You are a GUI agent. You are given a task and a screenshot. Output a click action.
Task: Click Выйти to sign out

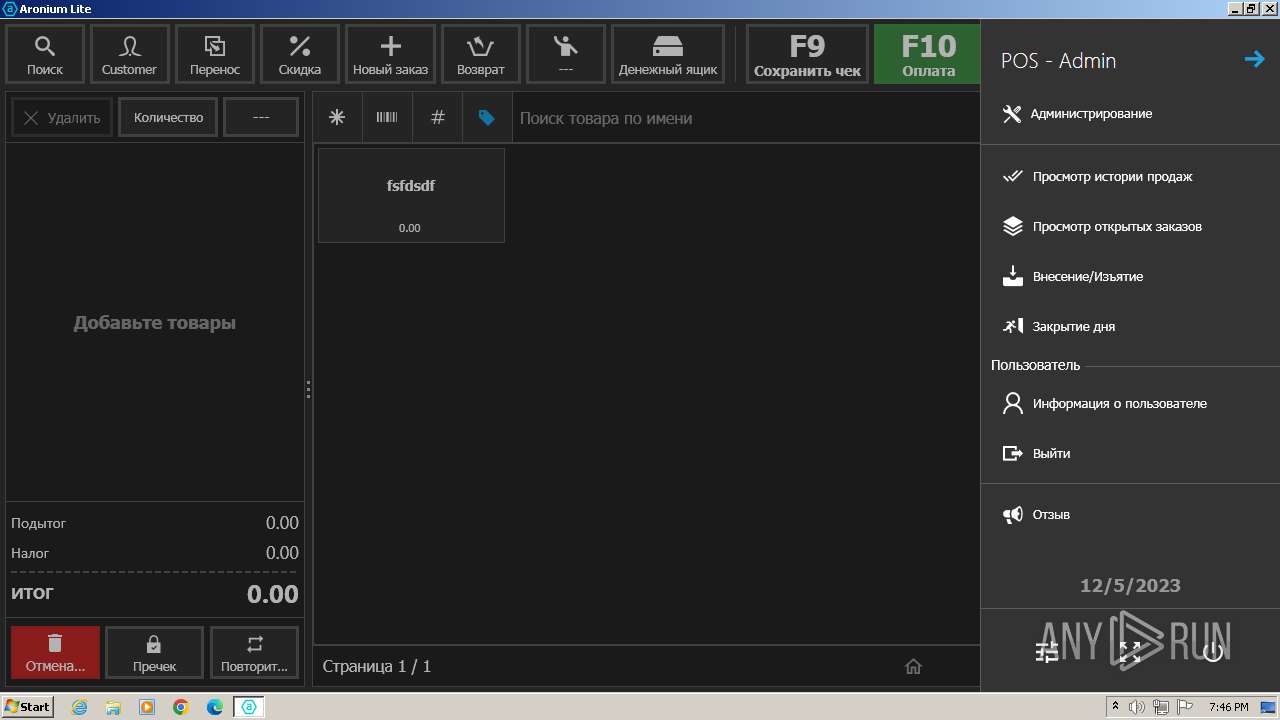tap(1130, 454)
